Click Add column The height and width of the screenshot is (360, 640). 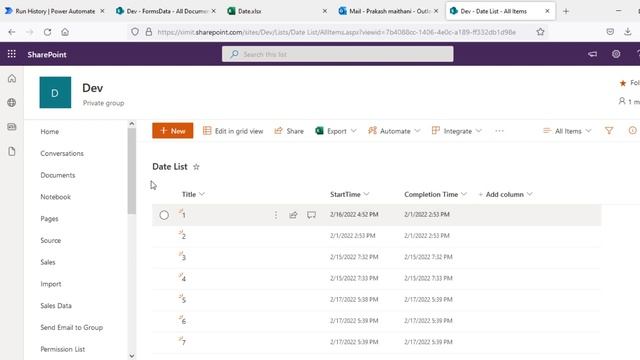[505, 194]
